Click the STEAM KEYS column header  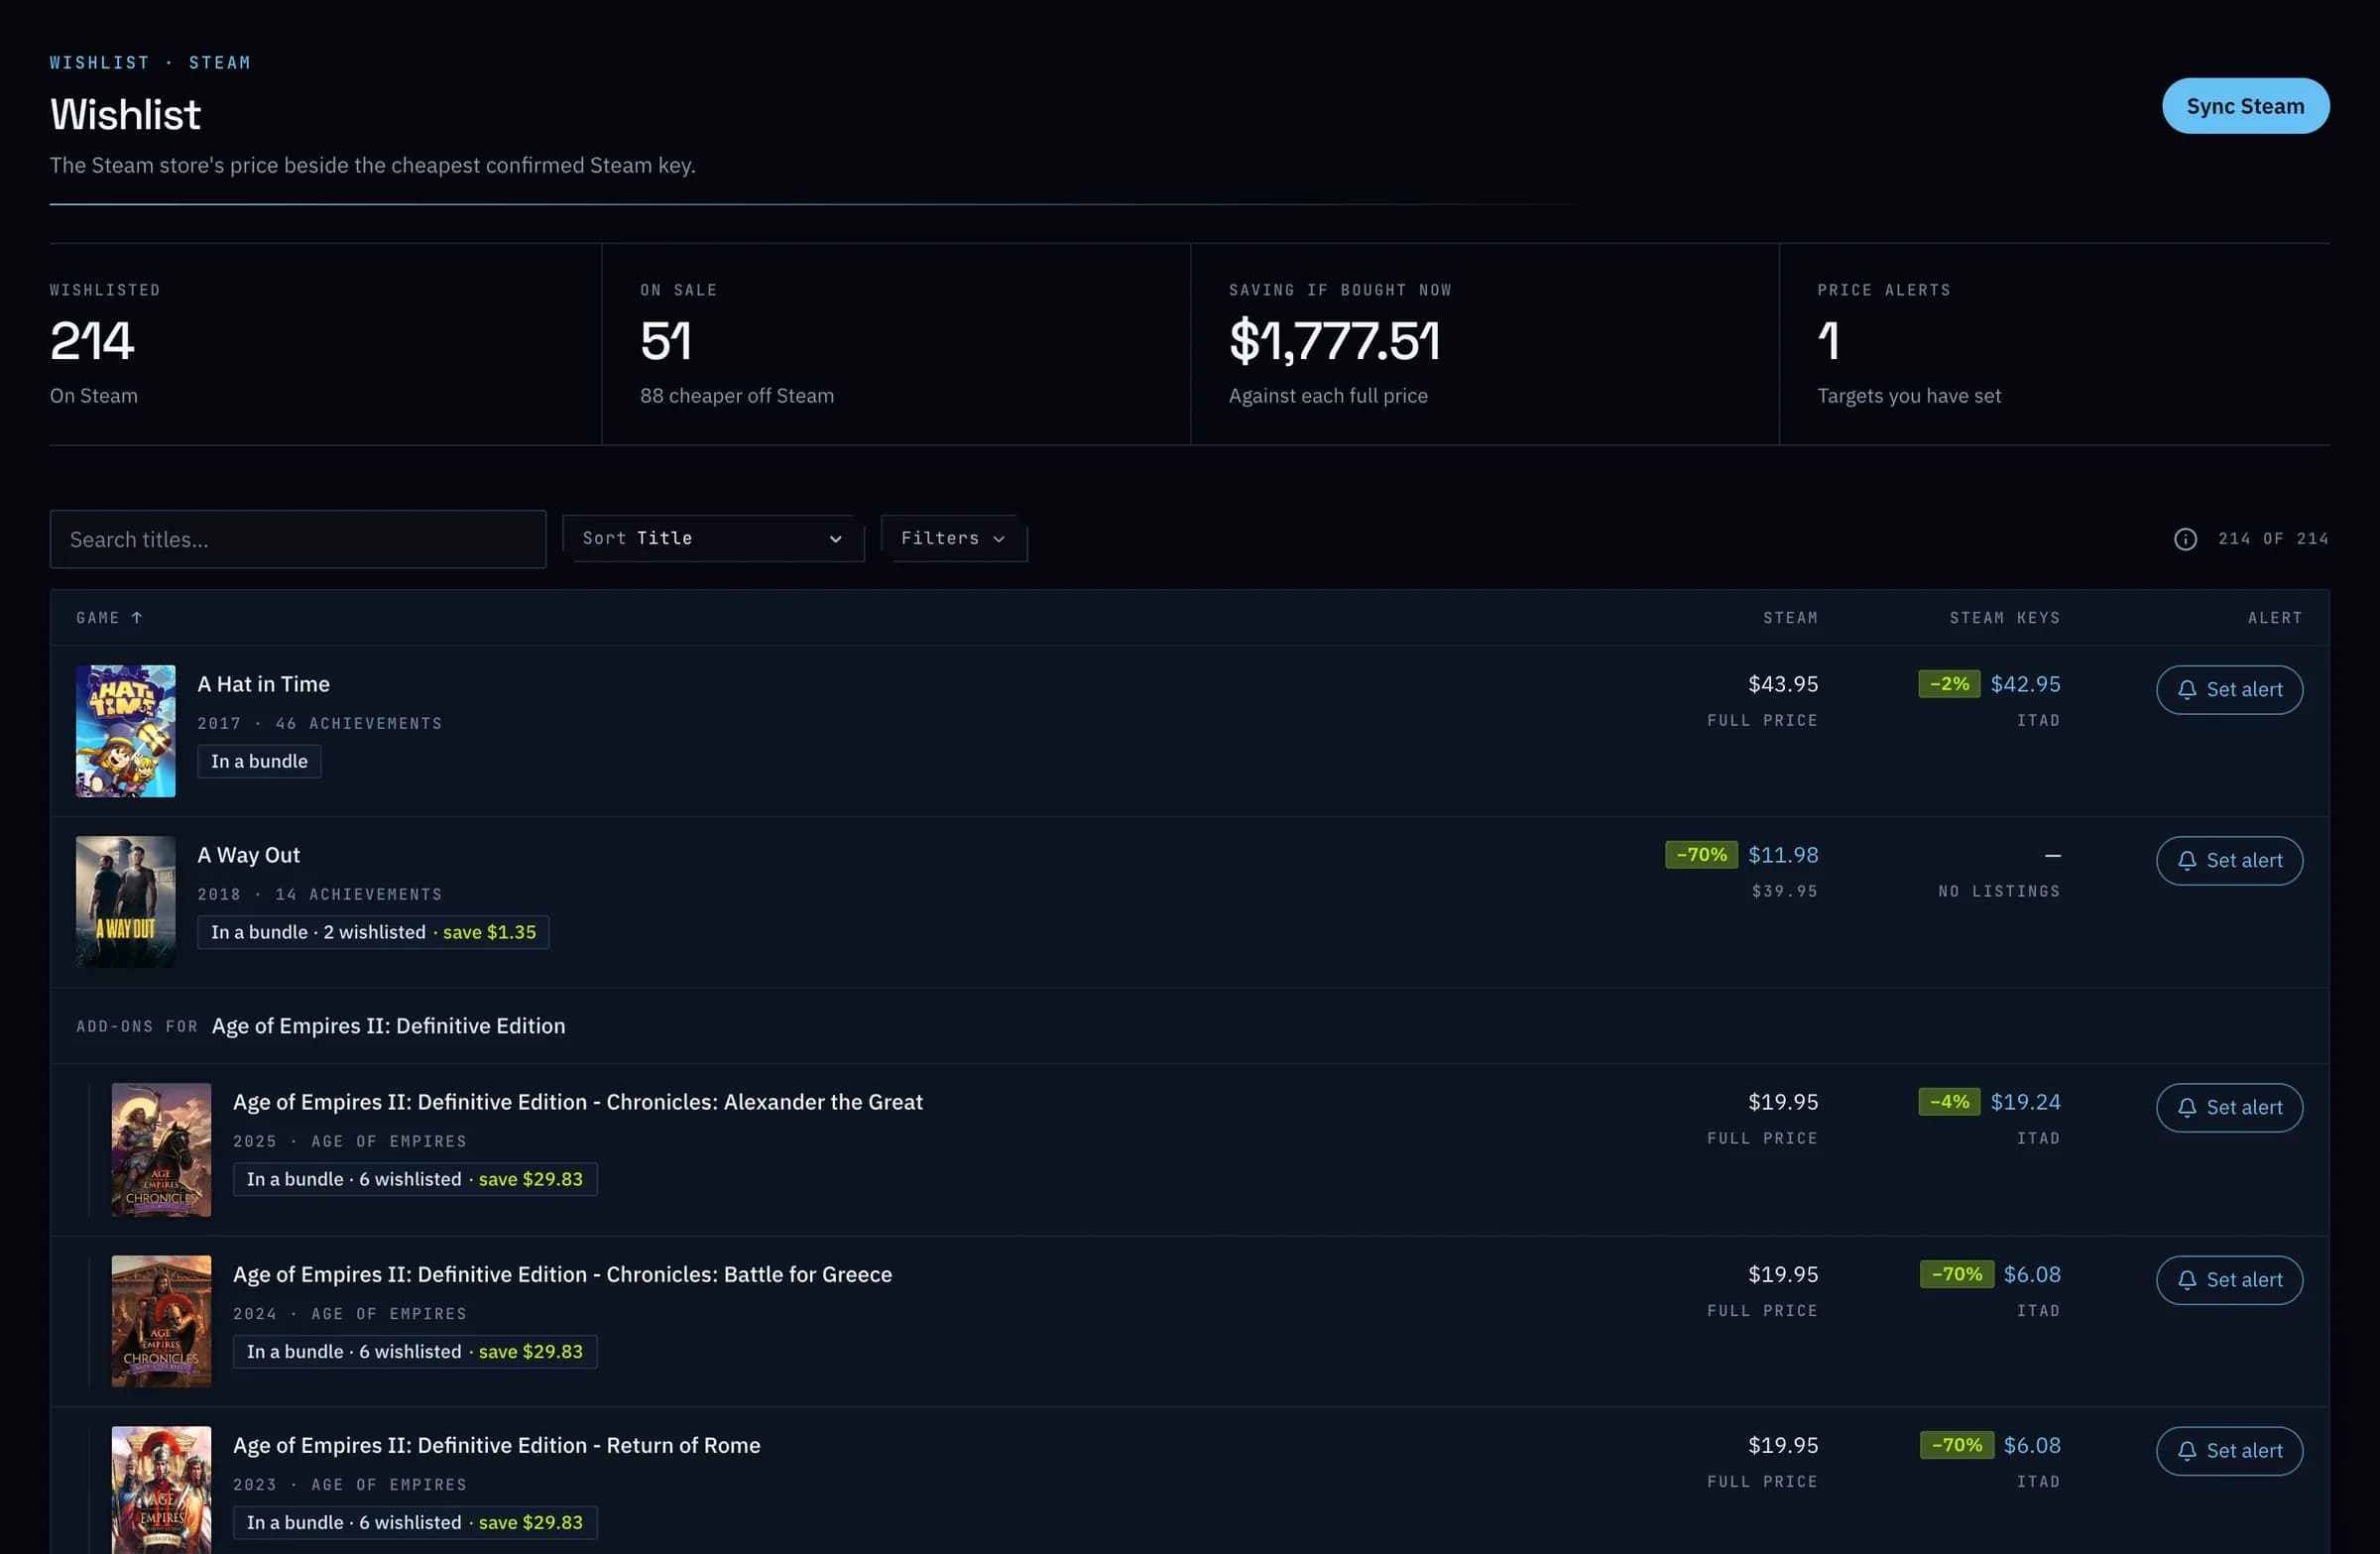(2005, 618)
